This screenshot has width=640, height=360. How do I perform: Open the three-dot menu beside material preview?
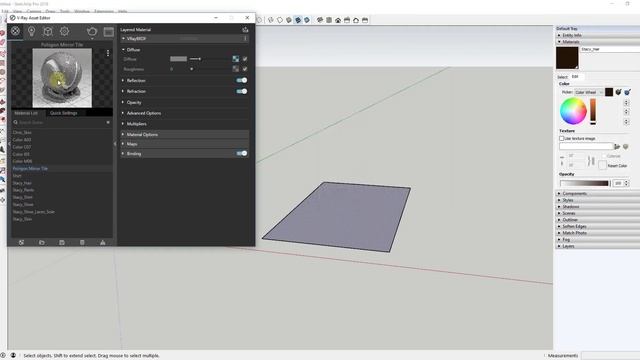[x=108, y=53]
